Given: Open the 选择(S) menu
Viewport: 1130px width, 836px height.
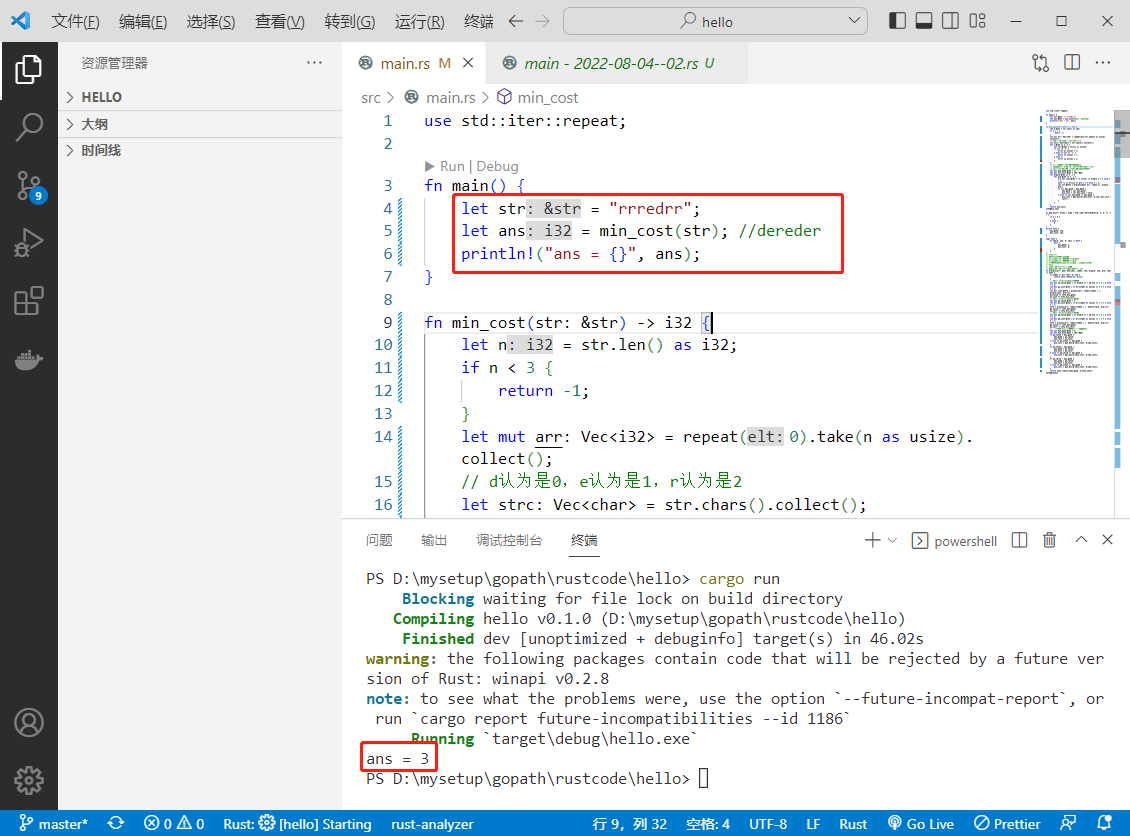Looking at the screenshot, I should (x=210, y=22).
